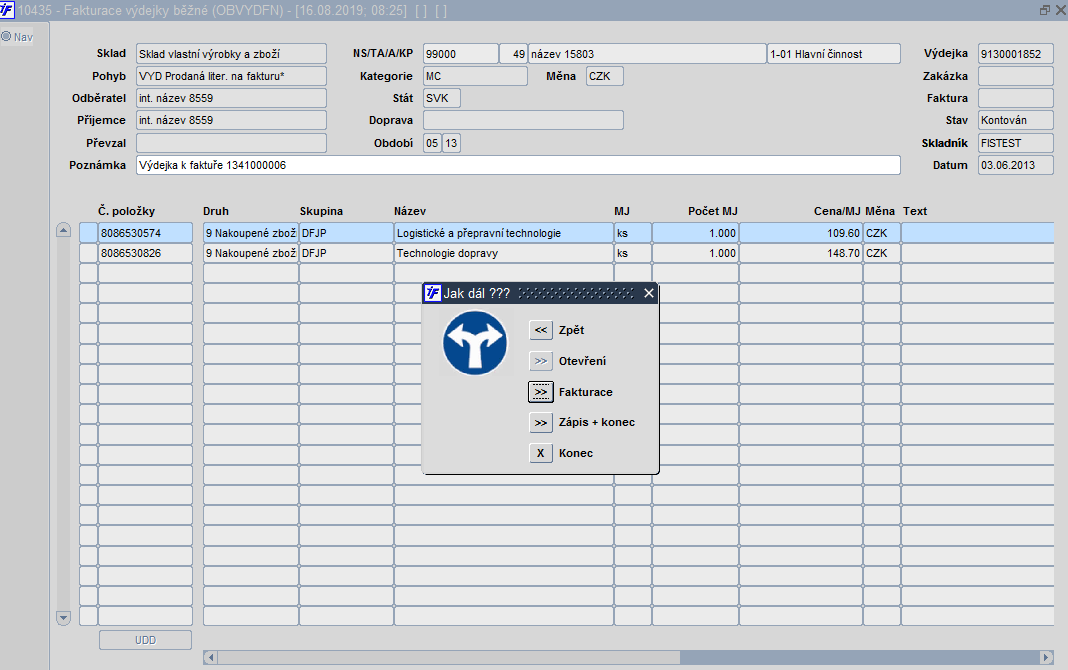Click the Stát field SVK

pyautogui.click(x=441, y=98)
